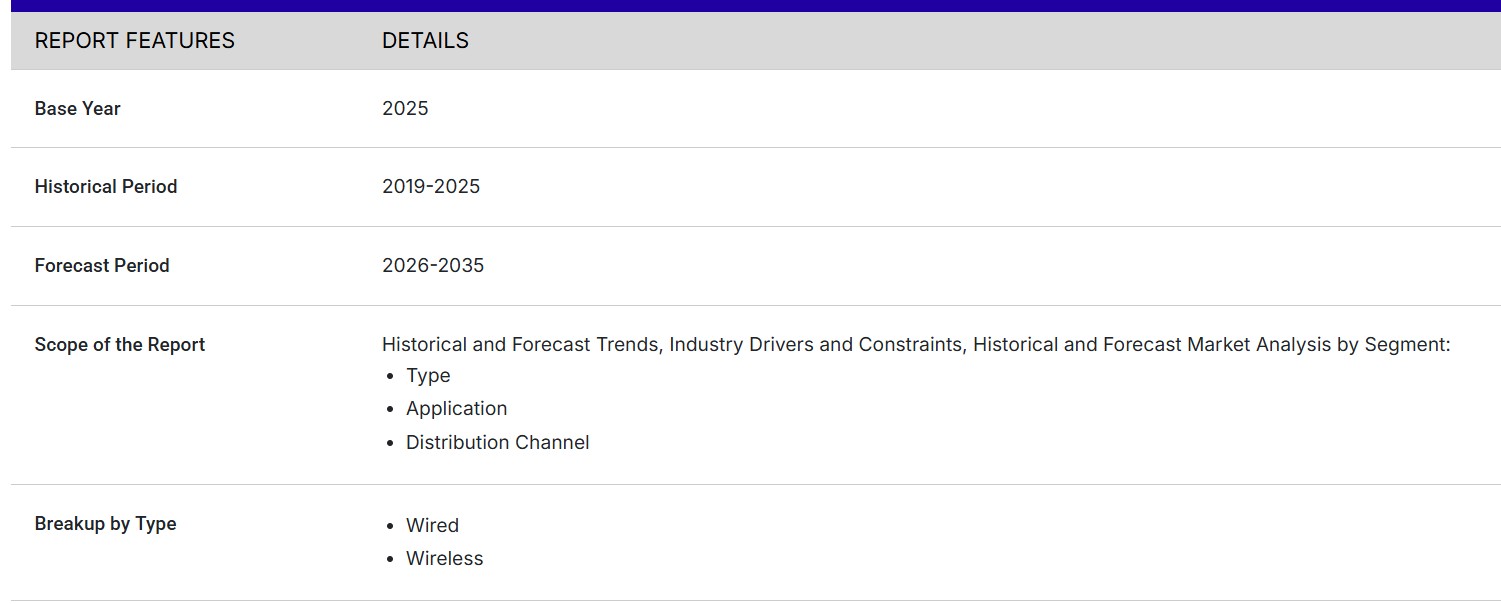Click the bullet point beside Wireless
This screenshot has height=604, width=1501.
pyautogui.click(x=390, y=560)
